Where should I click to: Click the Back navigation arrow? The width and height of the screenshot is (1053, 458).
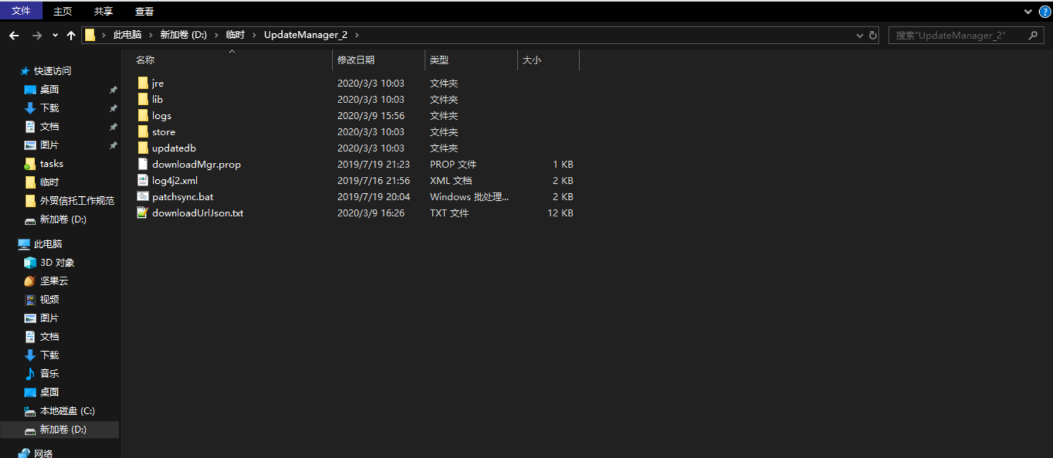coord(14,35)
